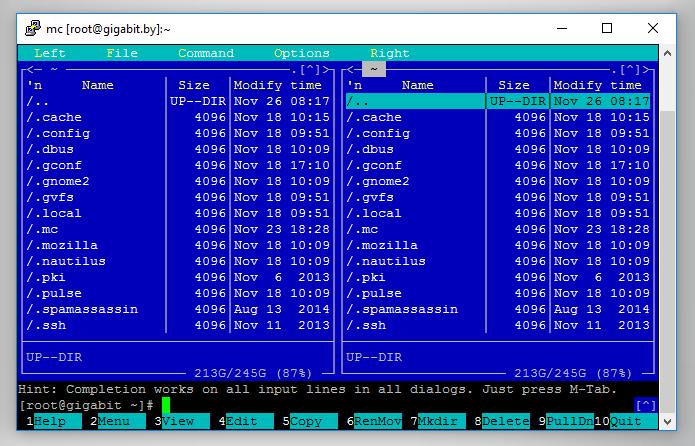Open left panel history list caret

(311, 69)
